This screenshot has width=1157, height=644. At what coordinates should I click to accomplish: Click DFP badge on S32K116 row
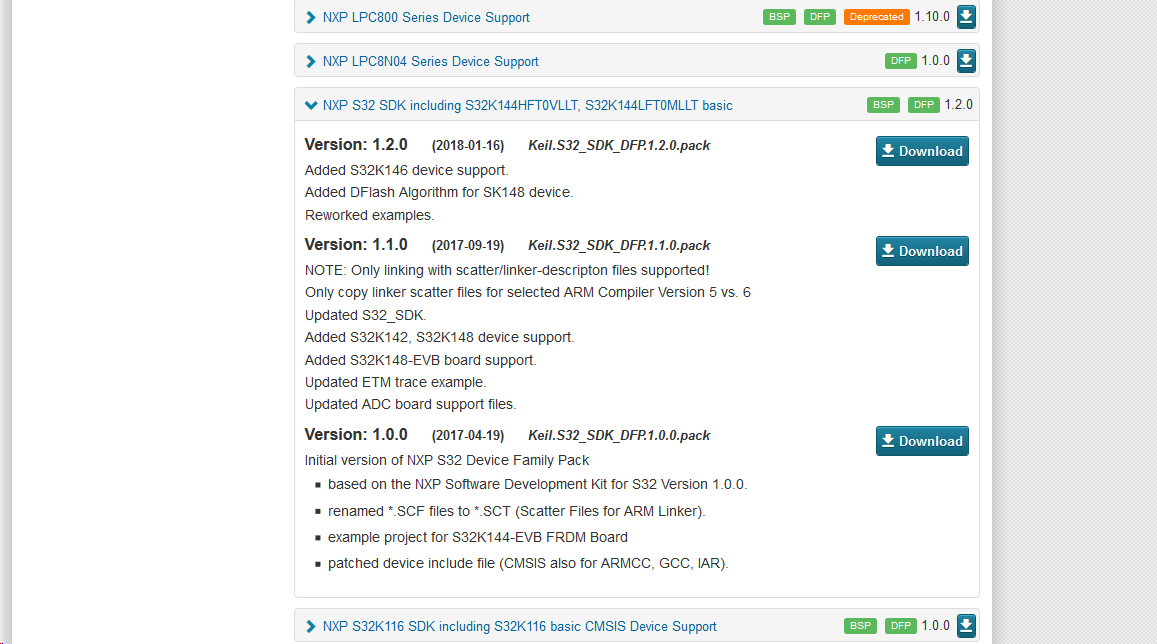[x=900, y=626]
